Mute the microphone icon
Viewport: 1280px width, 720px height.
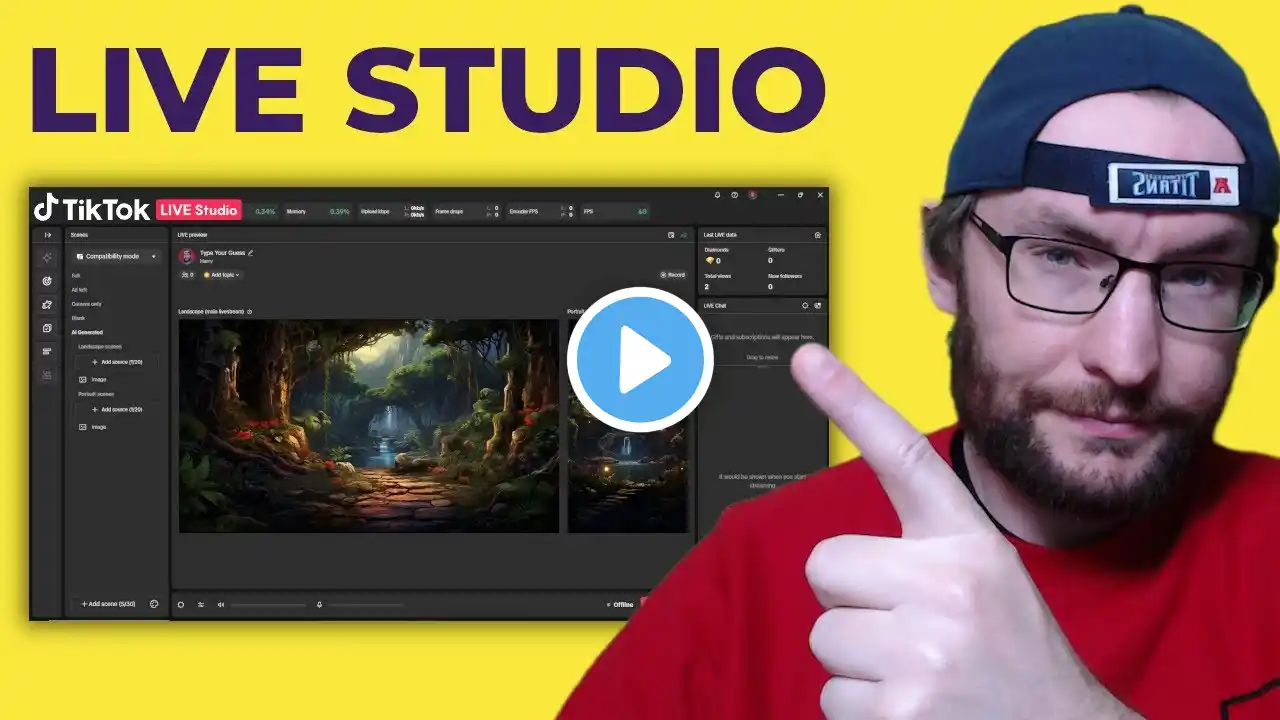tap(319, 604)
